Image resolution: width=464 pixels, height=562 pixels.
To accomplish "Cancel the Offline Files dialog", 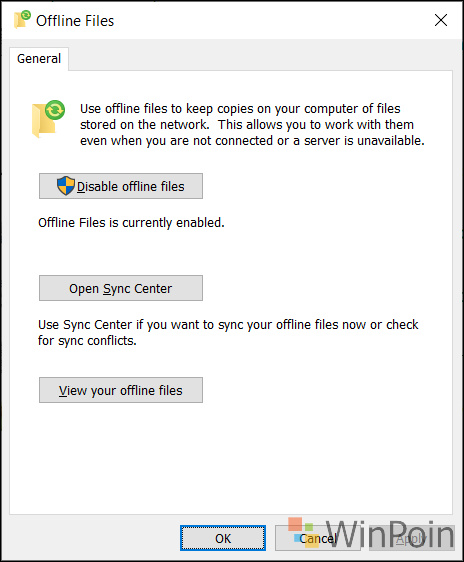I will 317,538.
